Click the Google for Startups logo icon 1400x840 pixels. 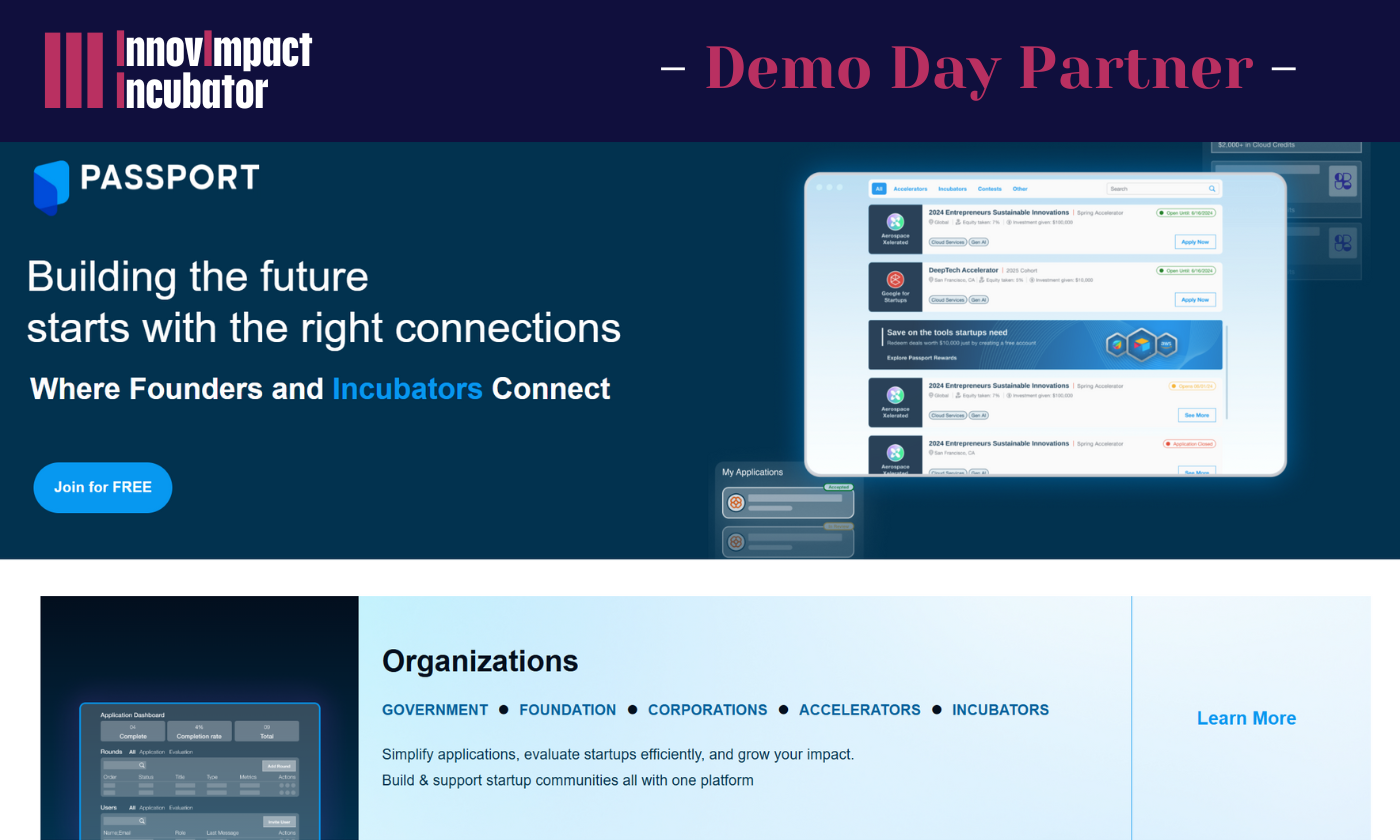pos(895,279)
